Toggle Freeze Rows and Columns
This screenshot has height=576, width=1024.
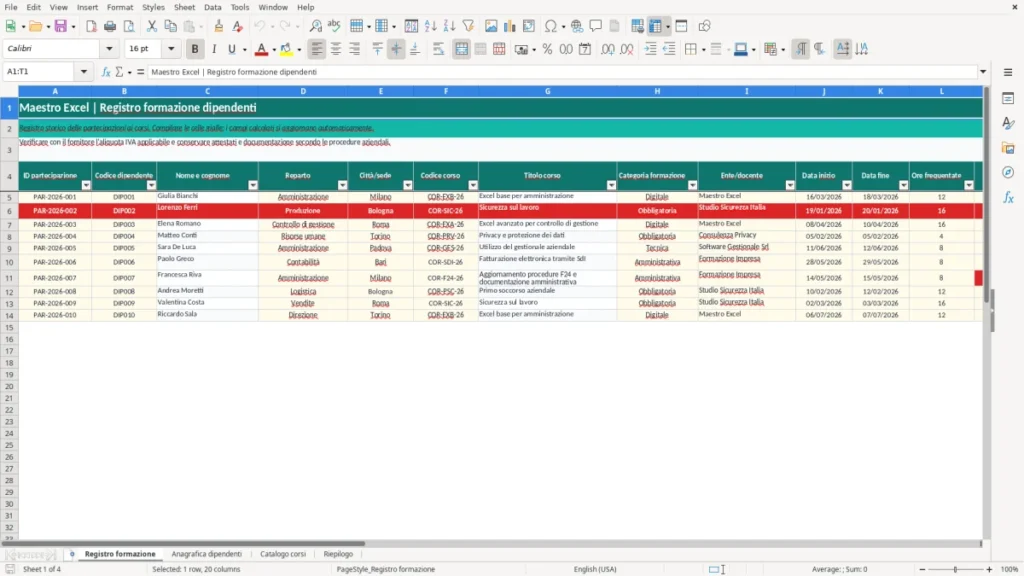tap(656, 26)
